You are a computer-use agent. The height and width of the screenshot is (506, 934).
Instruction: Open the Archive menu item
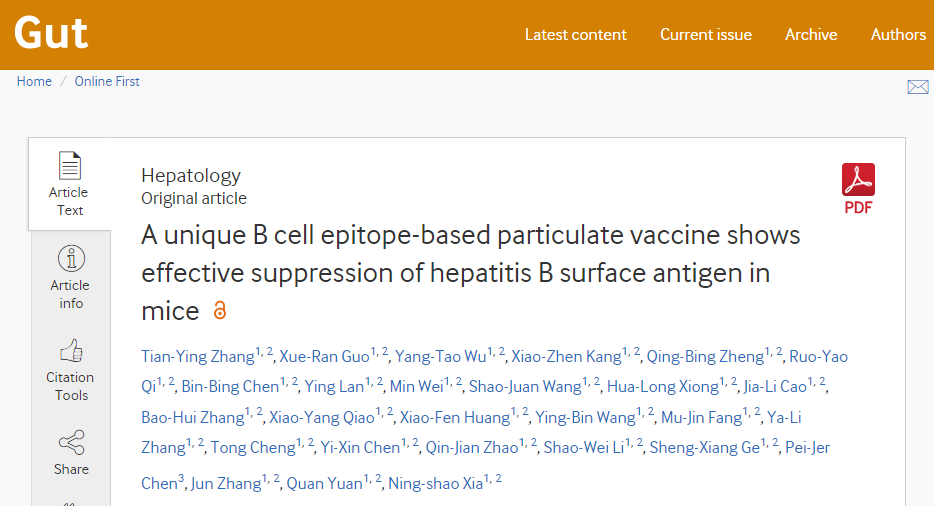[810, 34]
